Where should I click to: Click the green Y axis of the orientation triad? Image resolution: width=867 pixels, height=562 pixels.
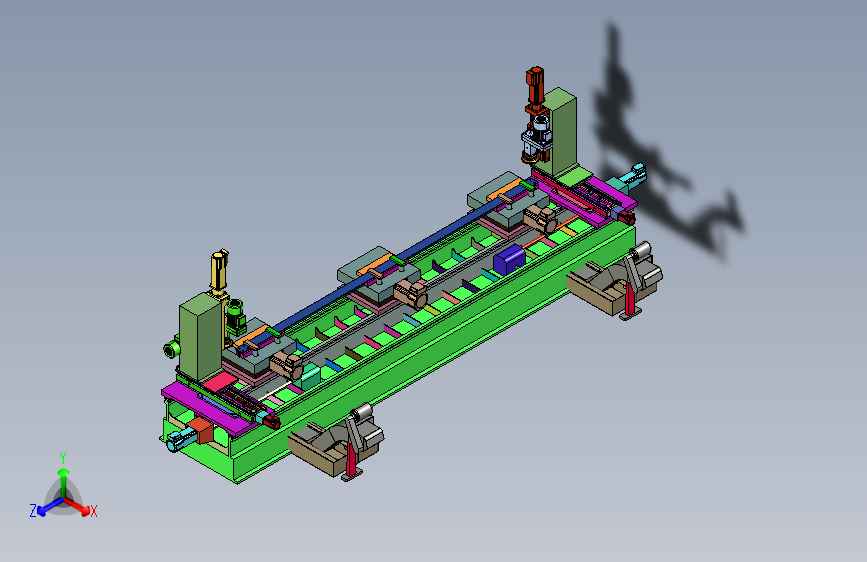point(64,481)
